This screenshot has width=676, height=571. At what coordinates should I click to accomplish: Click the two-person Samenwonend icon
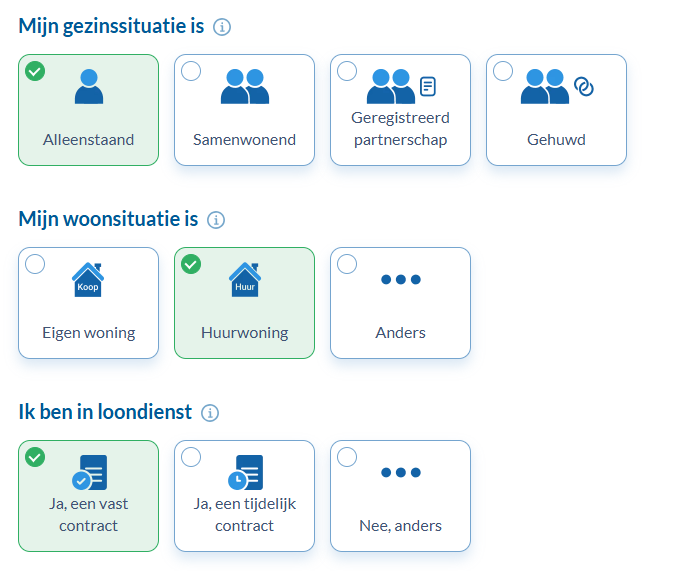[245, 87]
